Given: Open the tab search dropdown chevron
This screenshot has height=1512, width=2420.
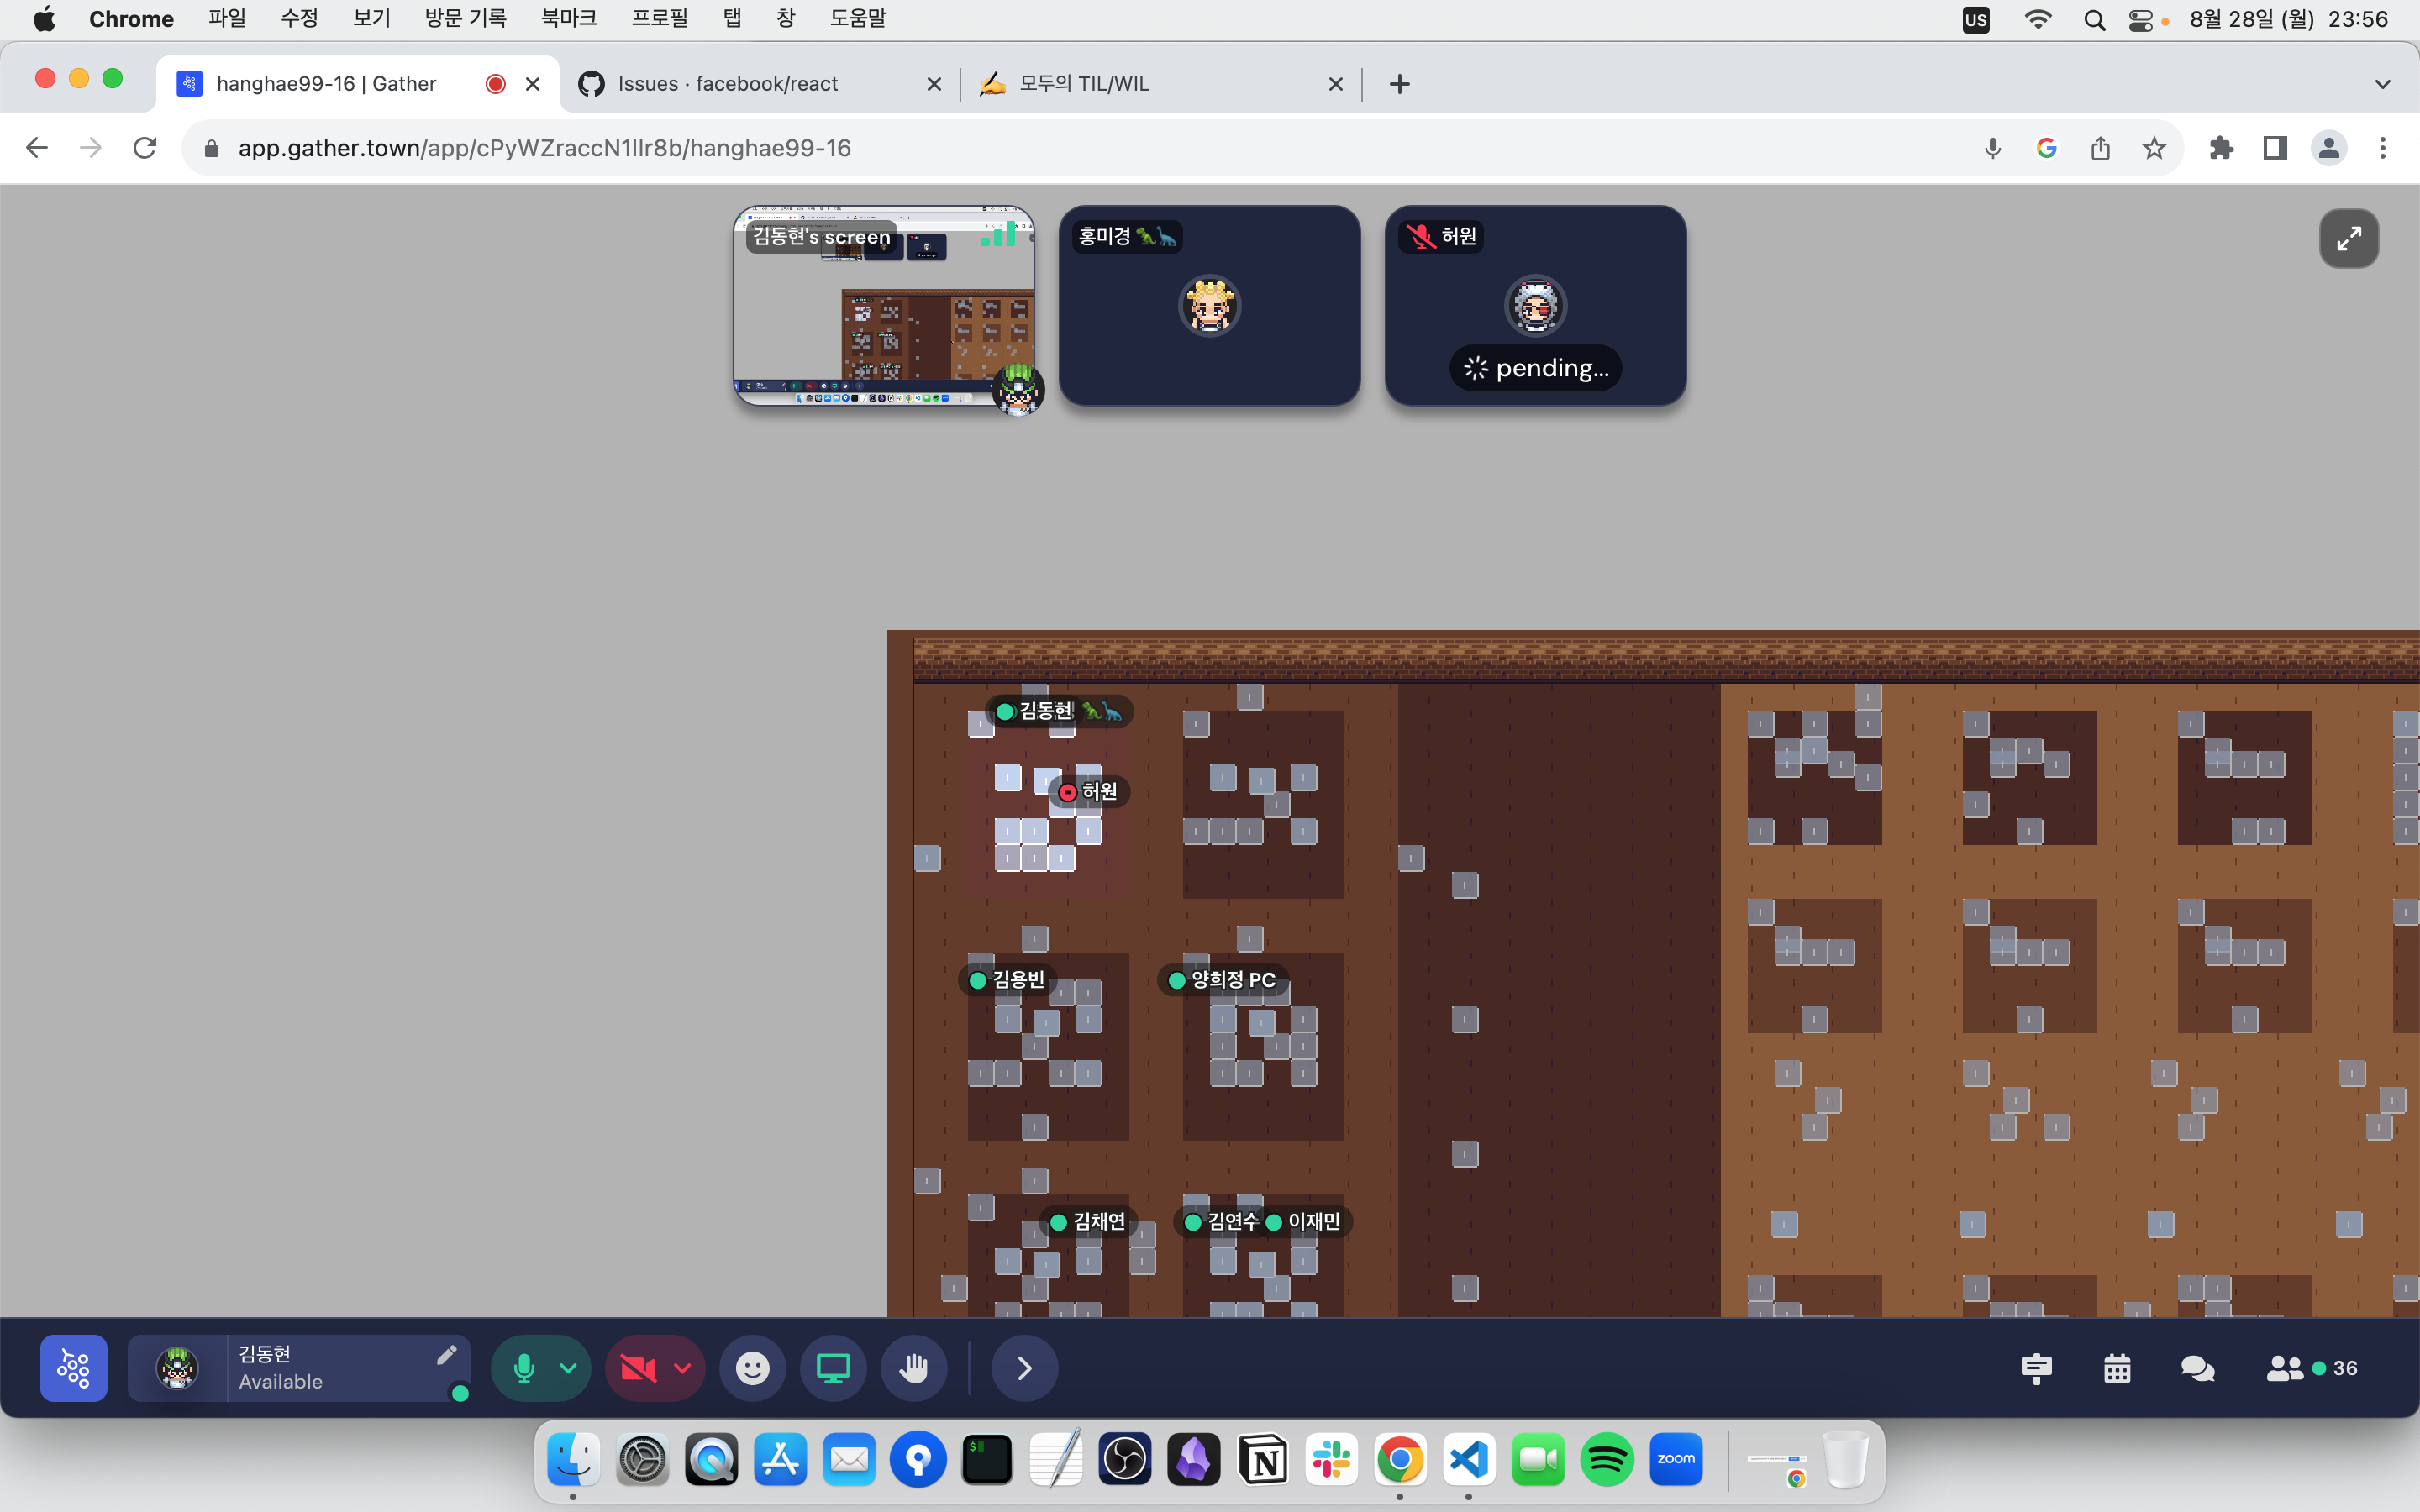Looking at the screenshot, I should click(2382, 84).
